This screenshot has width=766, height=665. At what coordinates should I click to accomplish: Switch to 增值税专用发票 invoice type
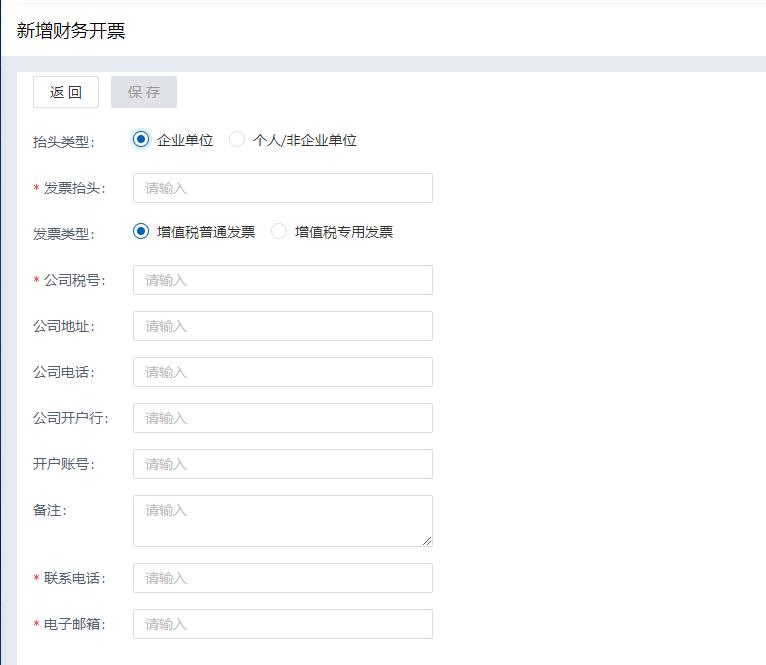(279, 232)
